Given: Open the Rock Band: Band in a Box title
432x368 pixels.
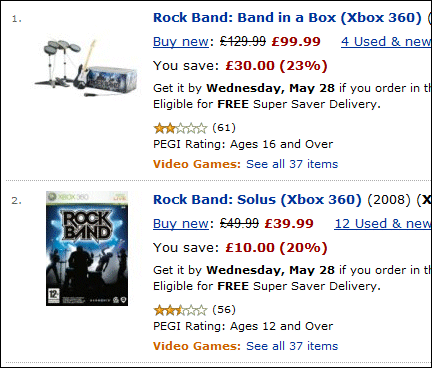Looking at the screenshot, I should [x=287, y=18].
